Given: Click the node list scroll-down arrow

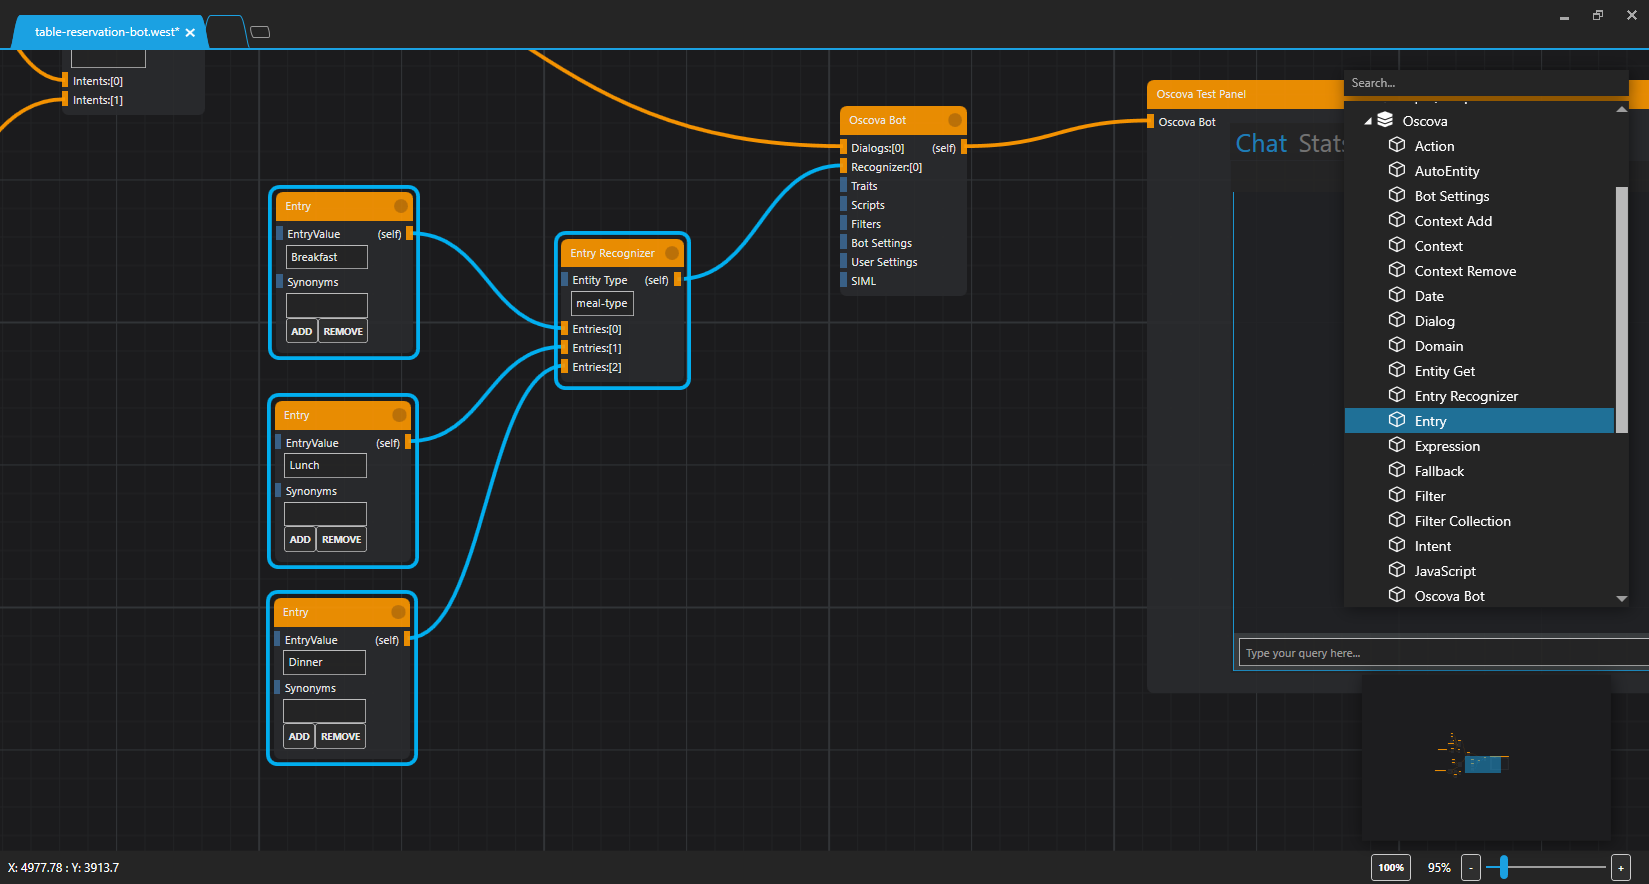Looking at the screenshot, I should [x=1622, y=598].
